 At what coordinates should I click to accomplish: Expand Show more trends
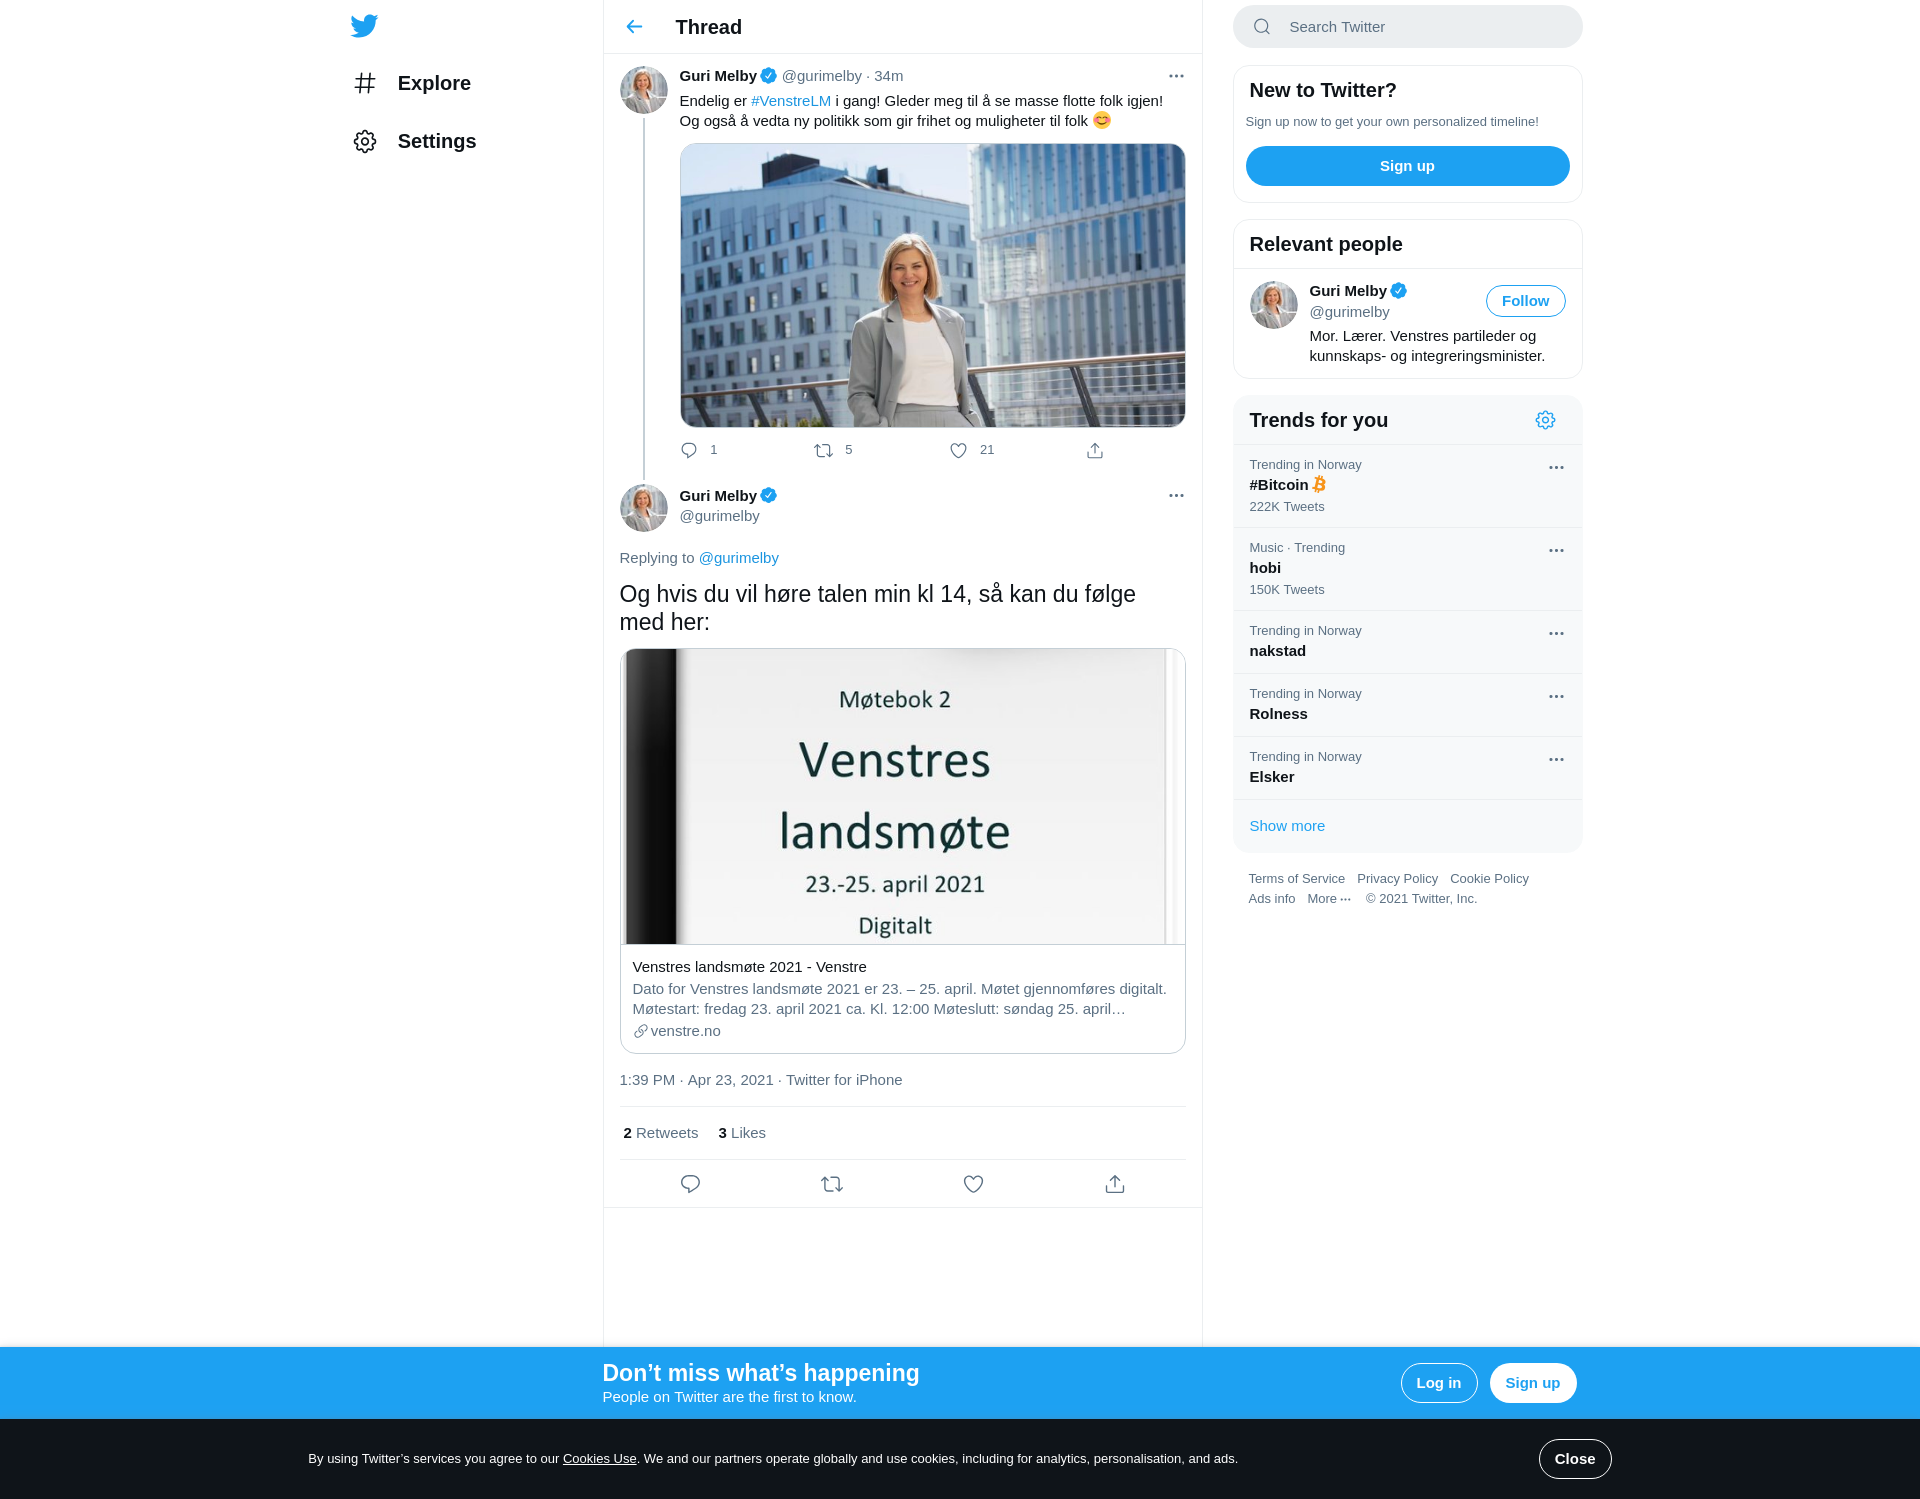pyautogui.click(x=1287, y=826)
